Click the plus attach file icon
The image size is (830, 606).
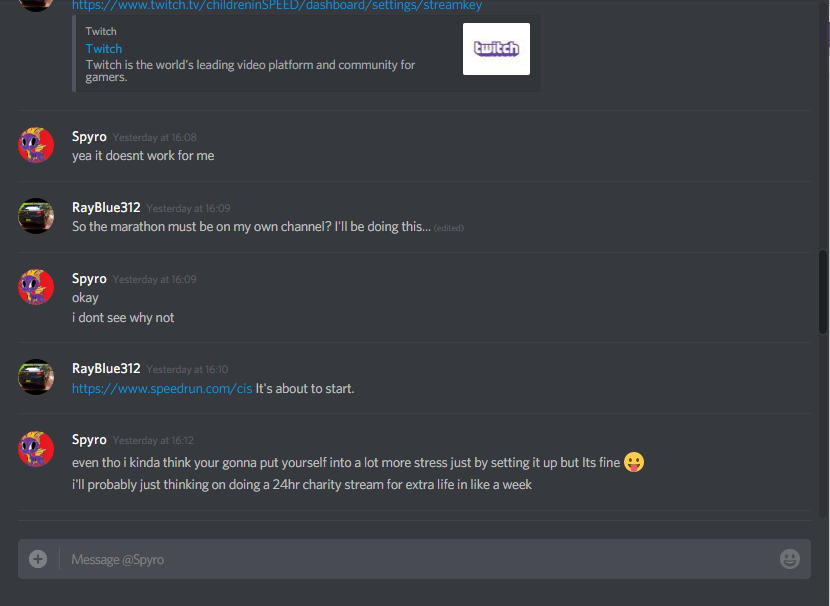point(38,559)
